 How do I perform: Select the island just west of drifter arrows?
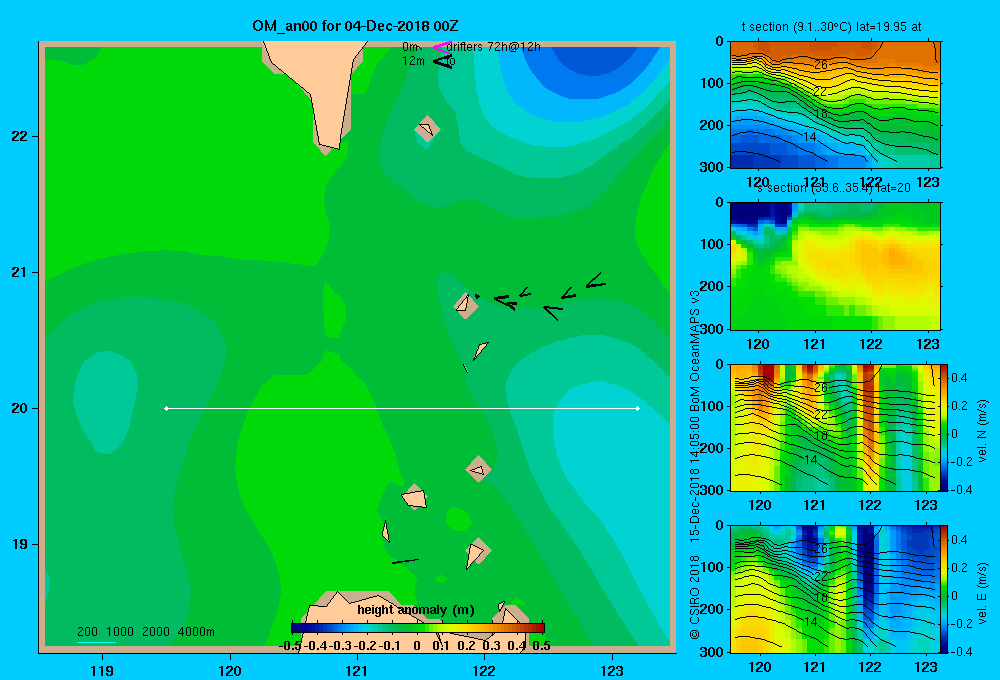tap(466, 305)
